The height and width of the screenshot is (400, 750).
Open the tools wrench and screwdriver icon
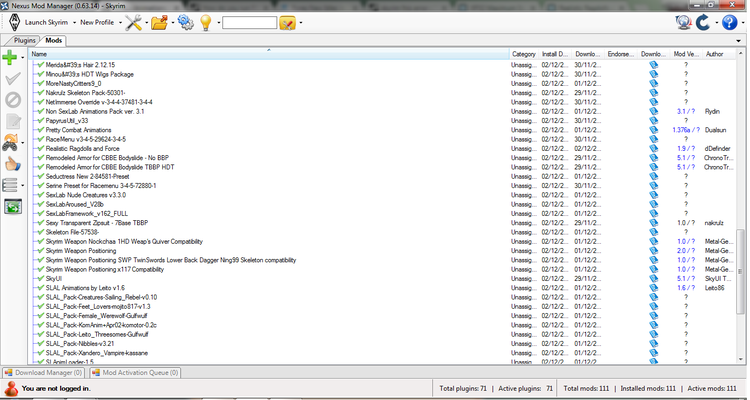click(133, 22)
